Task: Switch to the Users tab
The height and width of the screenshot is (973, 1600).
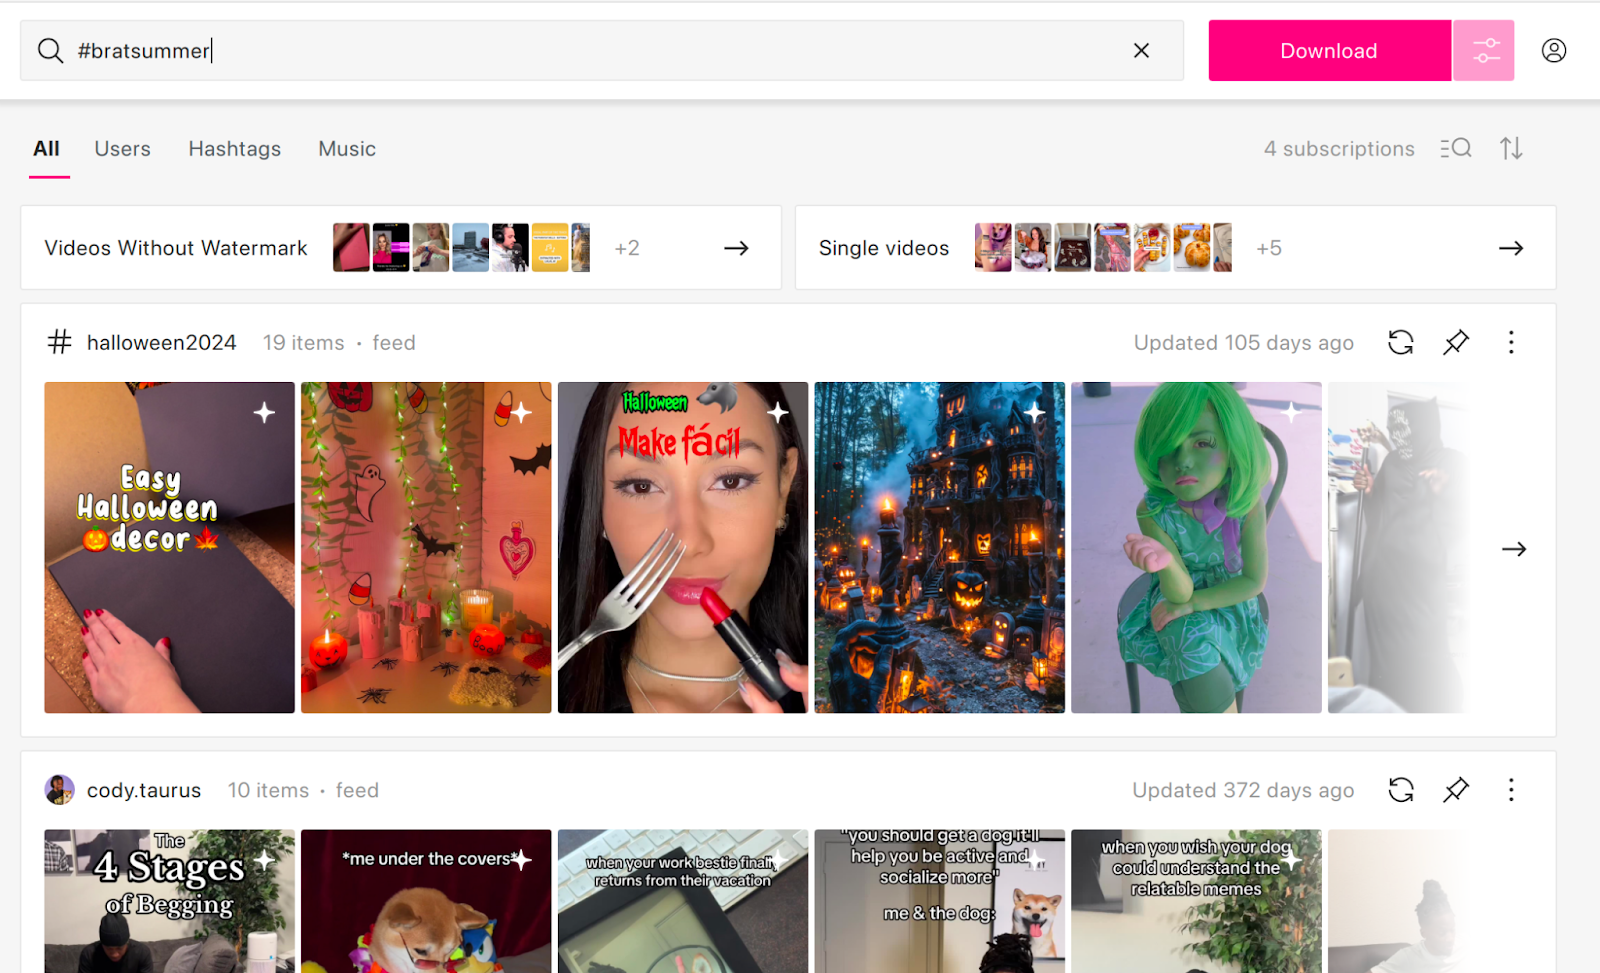Action: [123, 149]
